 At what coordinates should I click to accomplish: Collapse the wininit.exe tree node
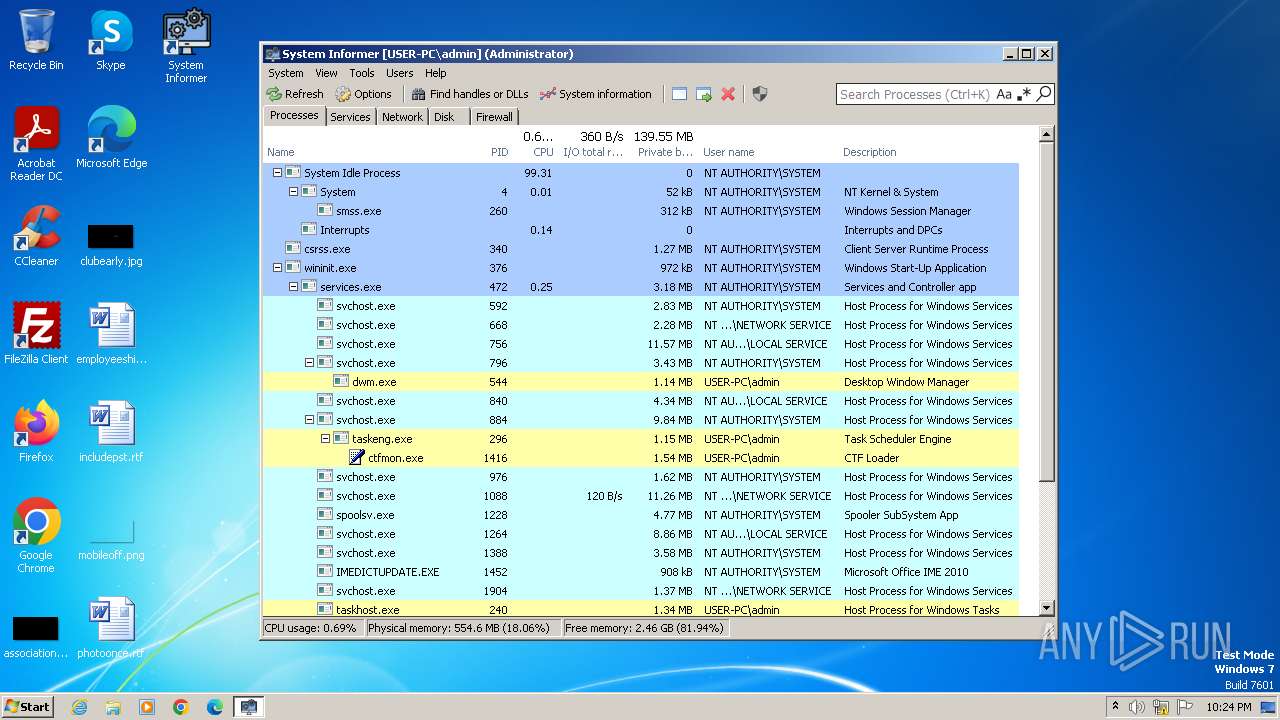point(277,268)
